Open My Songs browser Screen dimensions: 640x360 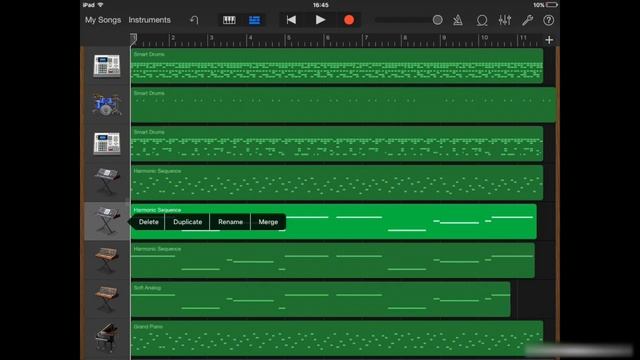(103, 20)
